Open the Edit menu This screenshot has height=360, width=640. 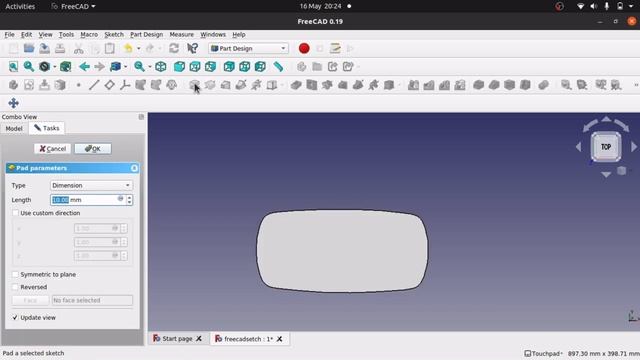(x=27, y=35)
